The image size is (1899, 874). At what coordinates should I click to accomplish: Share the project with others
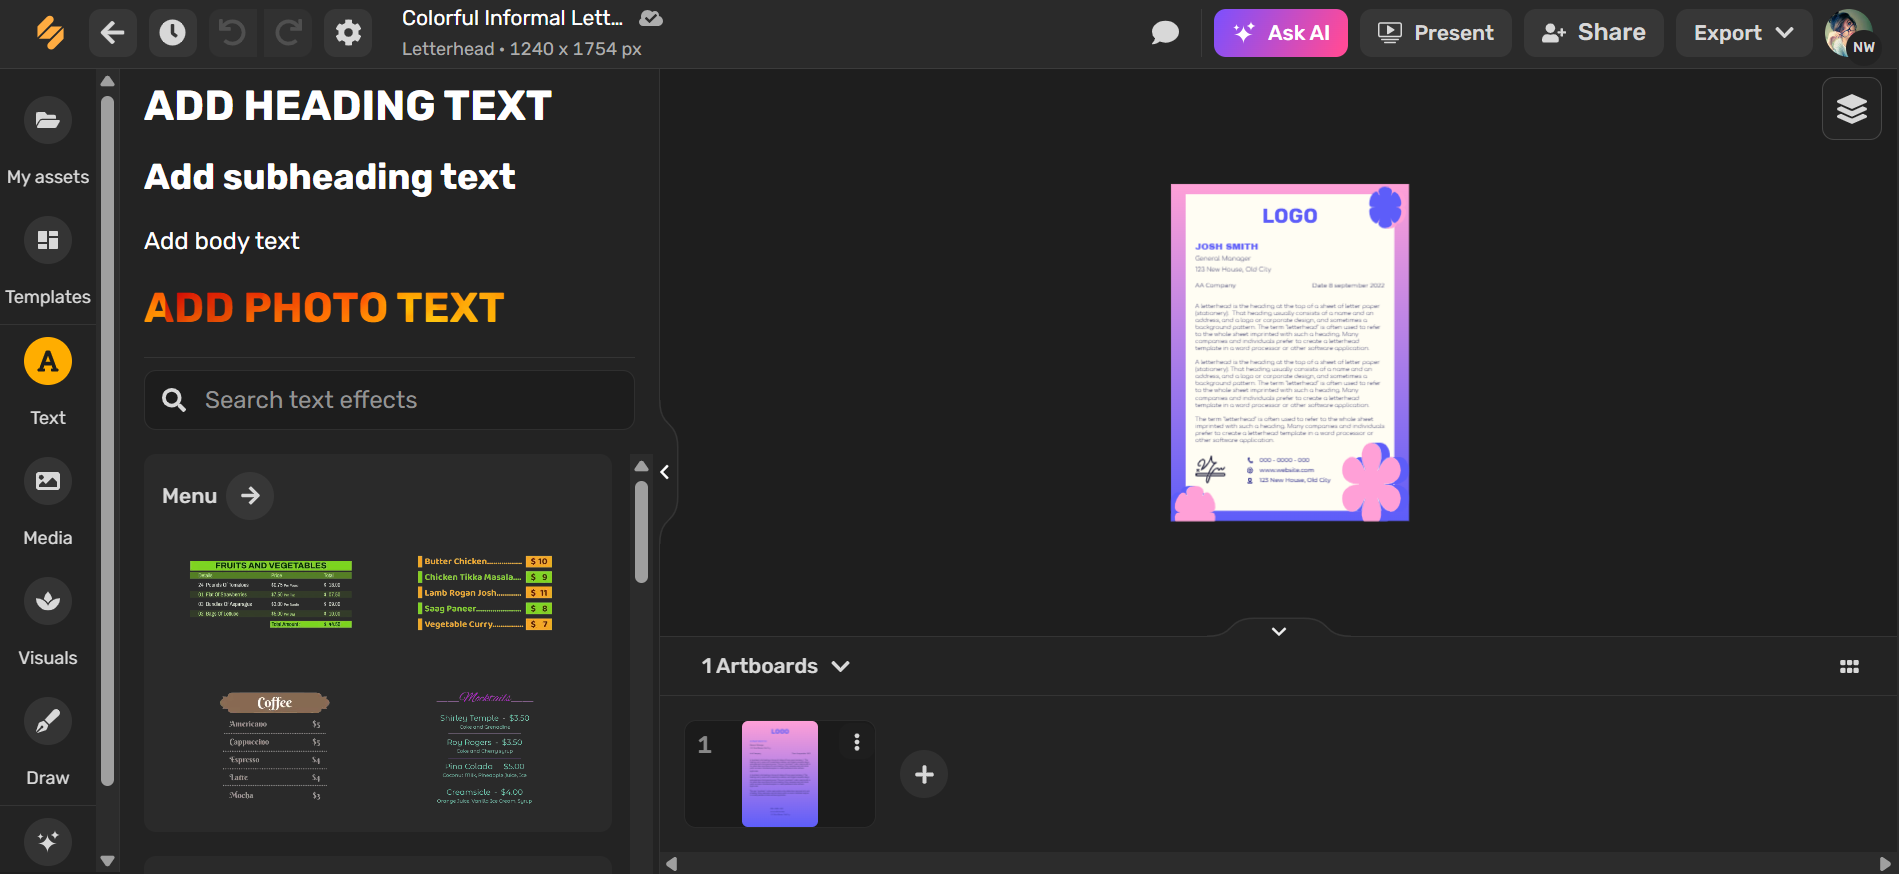click(1593, 33)
